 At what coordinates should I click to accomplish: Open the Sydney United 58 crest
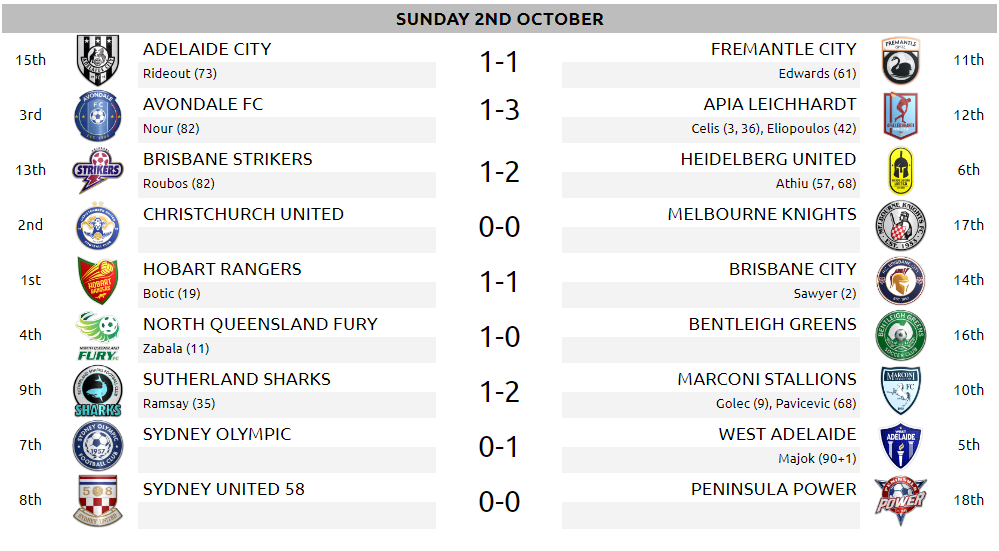[x=97, y=501]
